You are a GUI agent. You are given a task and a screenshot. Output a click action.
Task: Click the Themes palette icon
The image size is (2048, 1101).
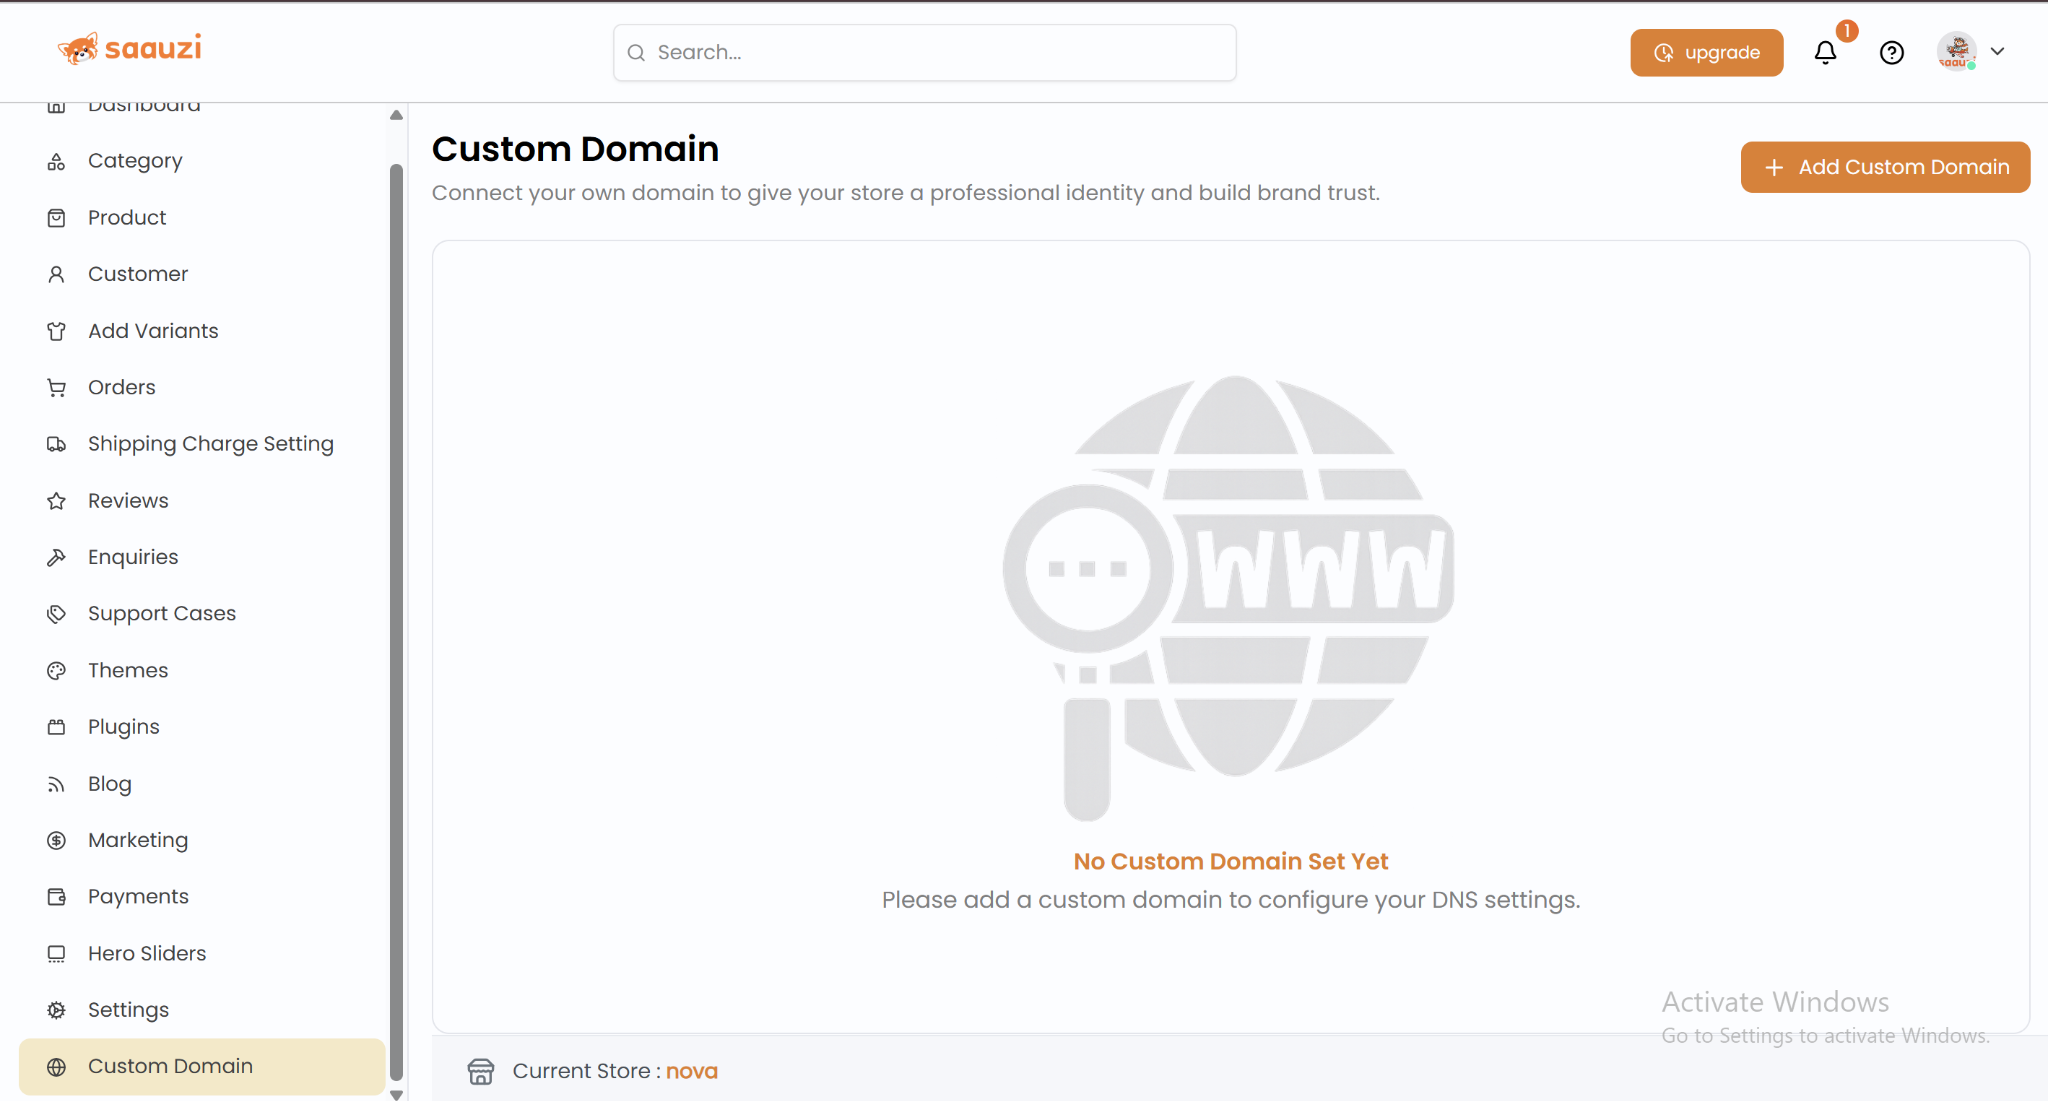coord(57,671)
